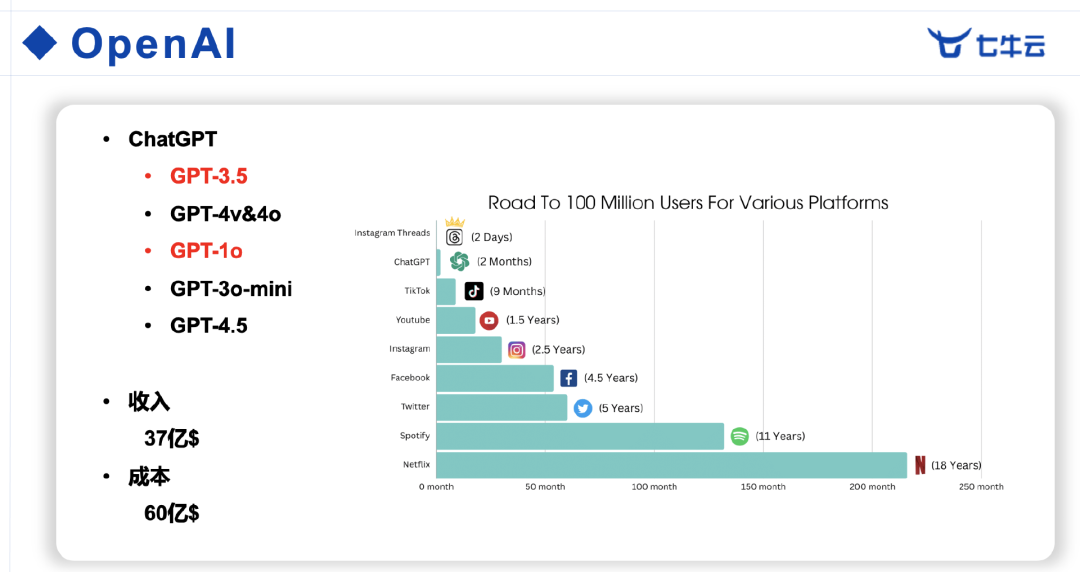Image resolution: width=1080 pixels, height=572 pixels.
Task: Click the Twitter axis label
Action: pos(415,407)
